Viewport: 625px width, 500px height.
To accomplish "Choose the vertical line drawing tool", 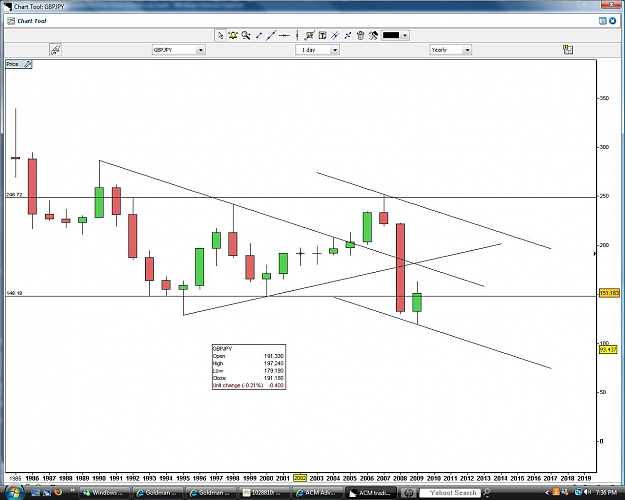I will tap(297, 35).
